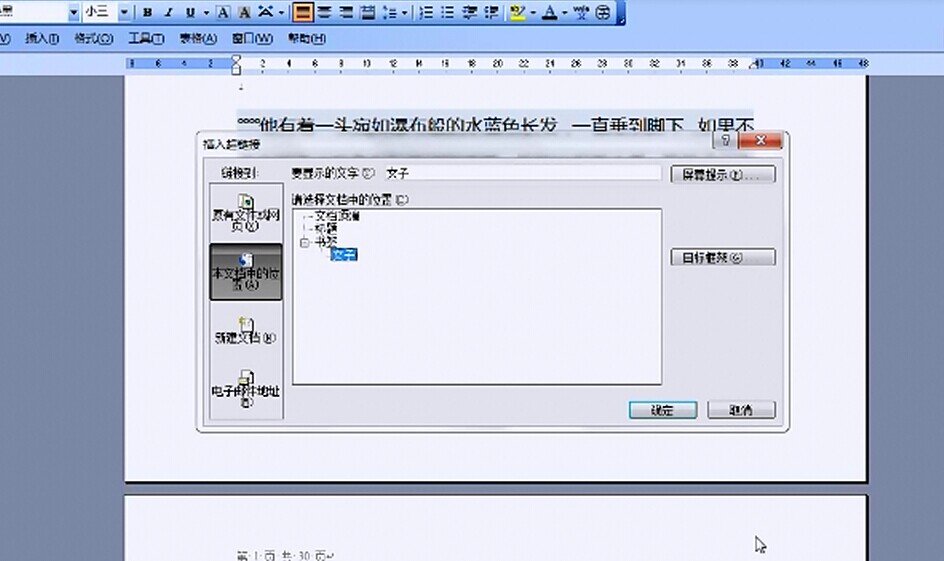Open the font name dropdown arrow
Viewport: 944px width, 561px height.
[73, 12]
